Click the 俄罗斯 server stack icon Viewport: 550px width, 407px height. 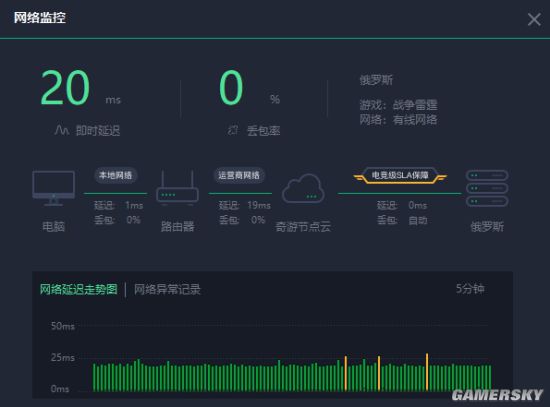coord(487,188)
